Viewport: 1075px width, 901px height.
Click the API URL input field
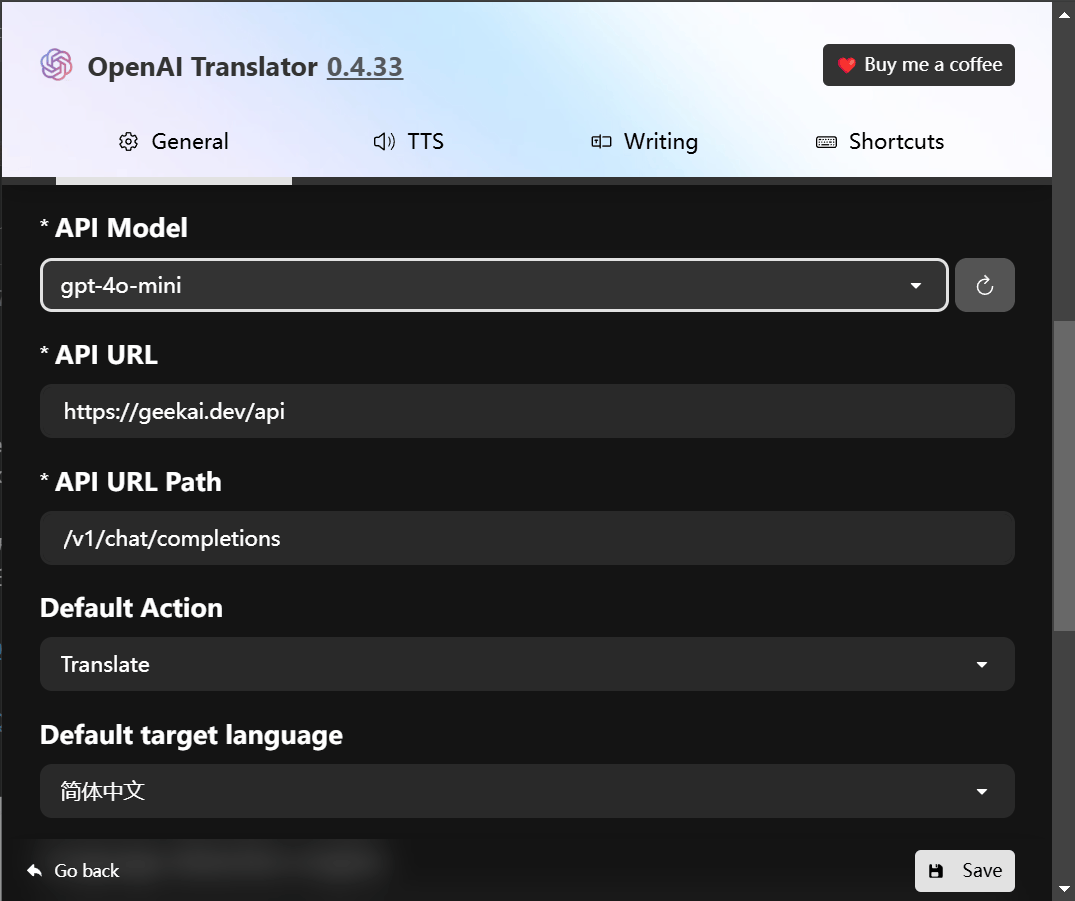(x=527, y=411)
